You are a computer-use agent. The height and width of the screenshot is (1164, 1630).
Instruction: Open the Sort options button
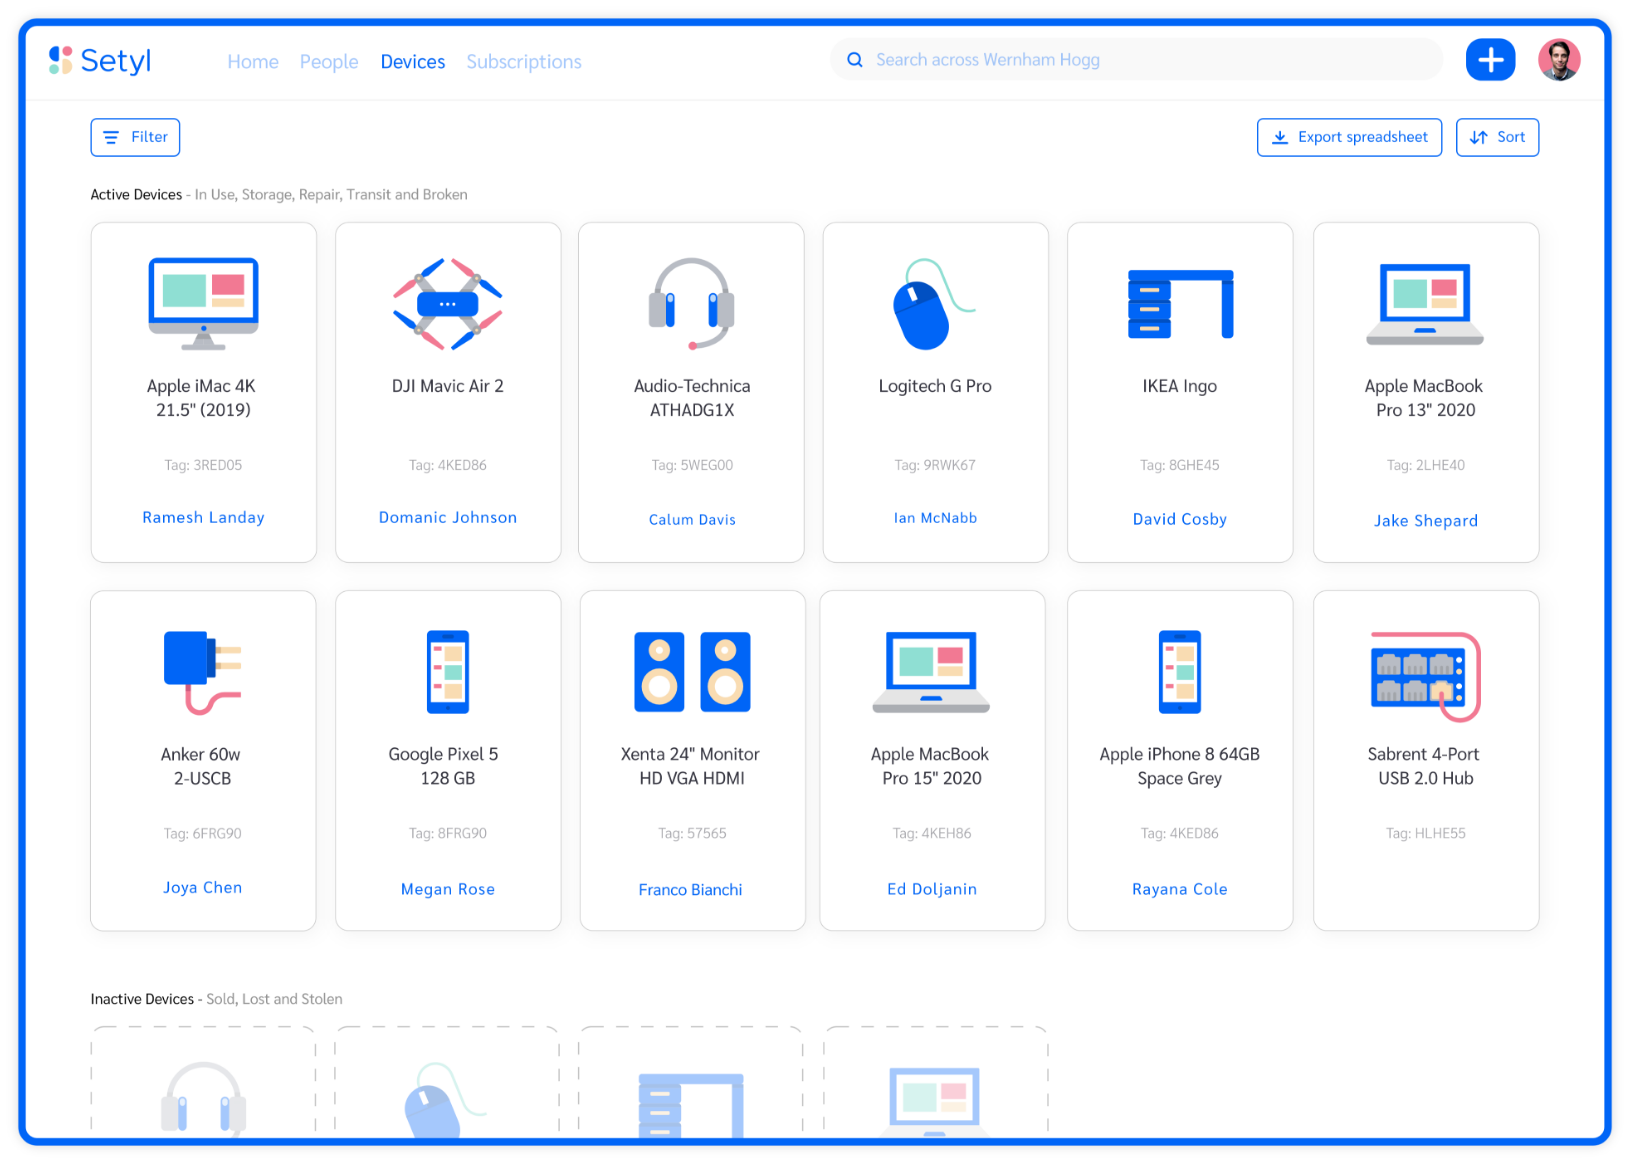[1497, 137]
